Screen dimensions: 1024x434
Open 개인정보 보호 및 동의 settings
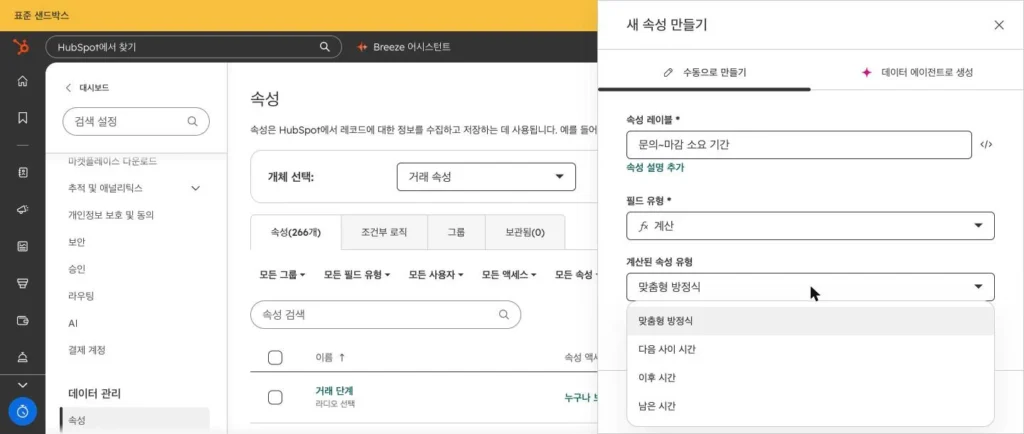point(111,215)
